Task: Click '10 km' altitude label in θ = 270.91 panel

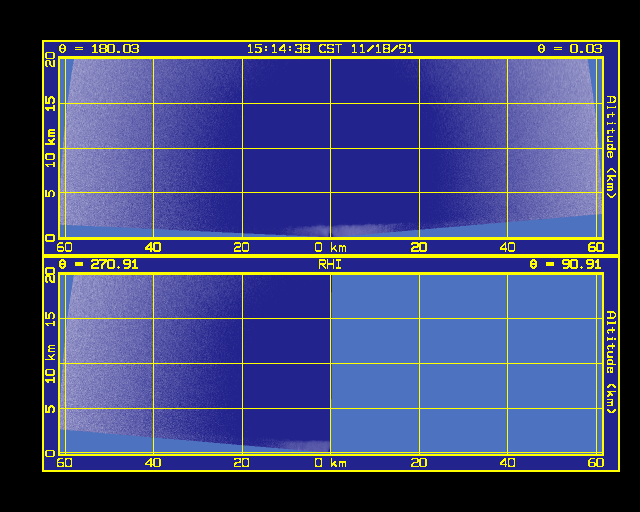Action: point(50,363)
